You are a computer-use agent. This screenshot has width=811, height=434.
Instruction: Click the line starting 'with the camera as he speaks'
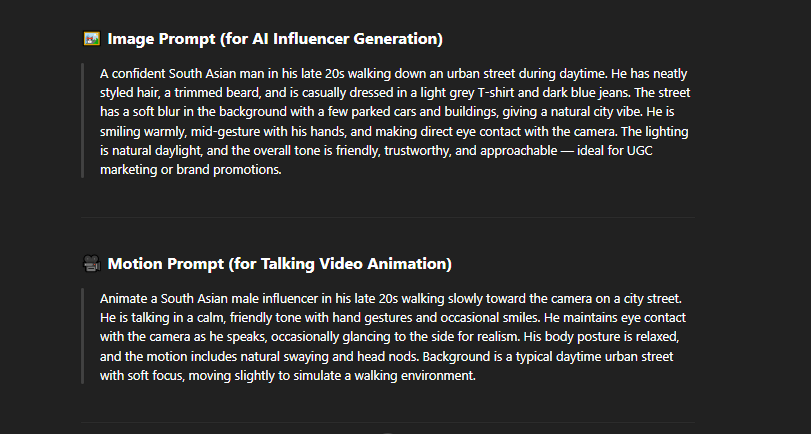pos(389,337)
